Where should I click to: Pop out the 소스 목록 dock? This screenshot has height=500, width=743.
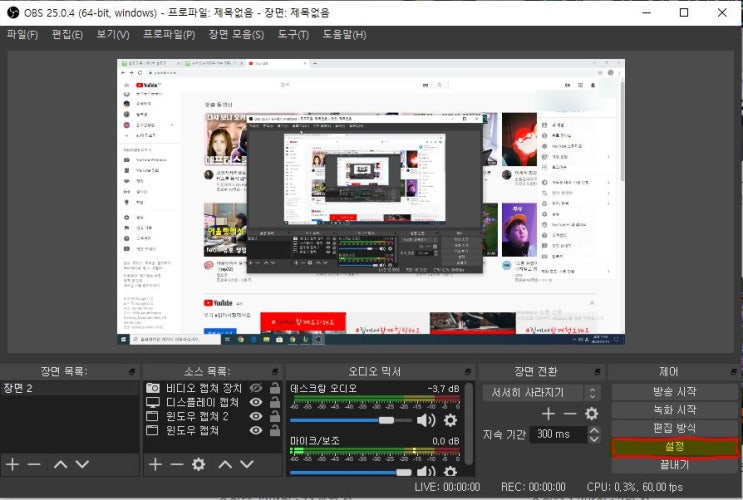(x=275, y=372)
